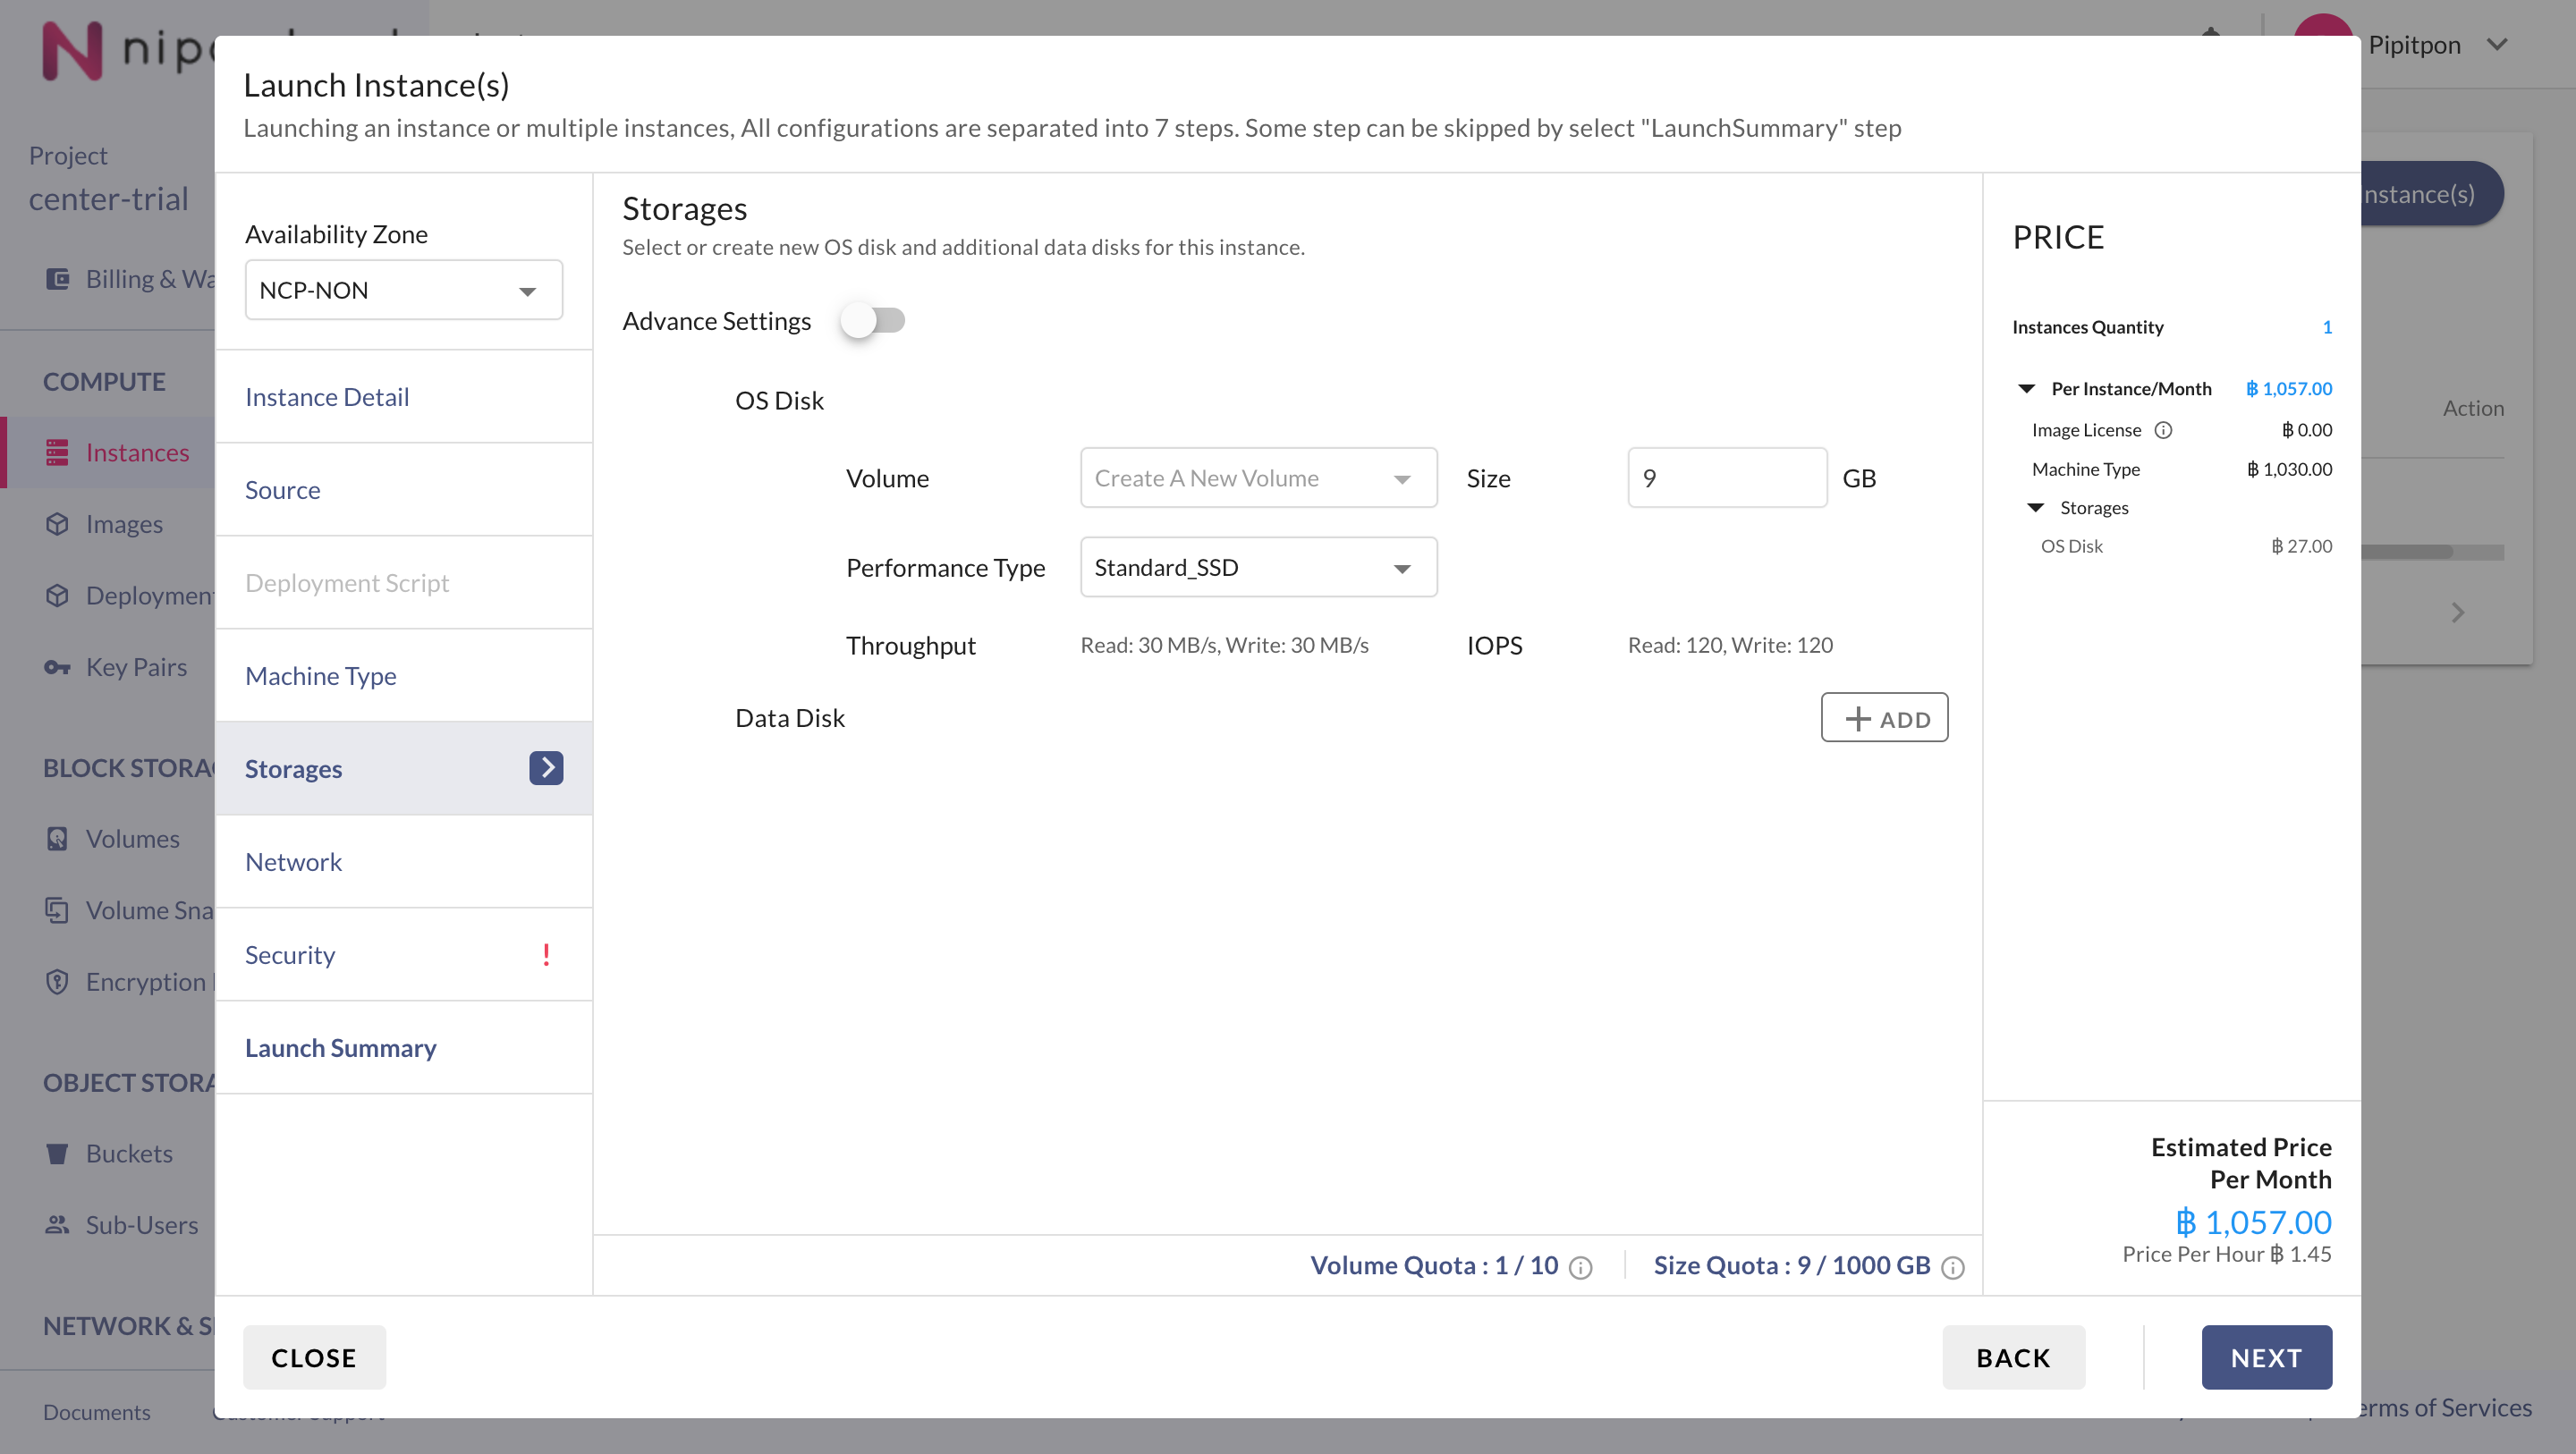Open the Pipitpon user menu dropdown
The image size is (2576, 1454).
pyautogui.click(x=2497, y=45)
